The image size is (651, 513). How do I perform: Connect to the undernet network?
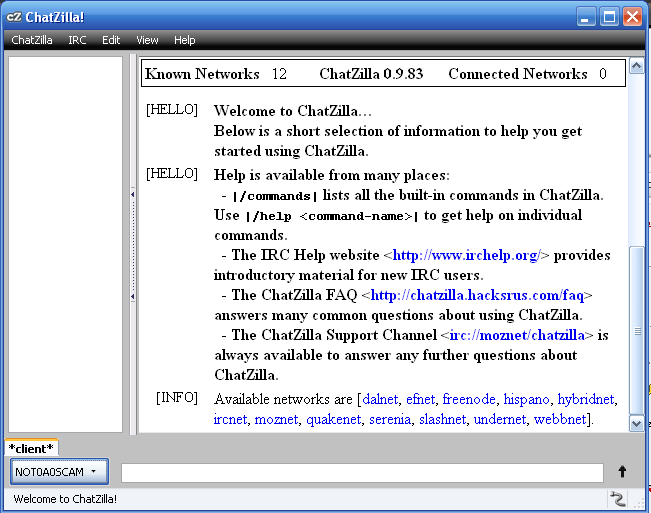click(x=499, y=419)
